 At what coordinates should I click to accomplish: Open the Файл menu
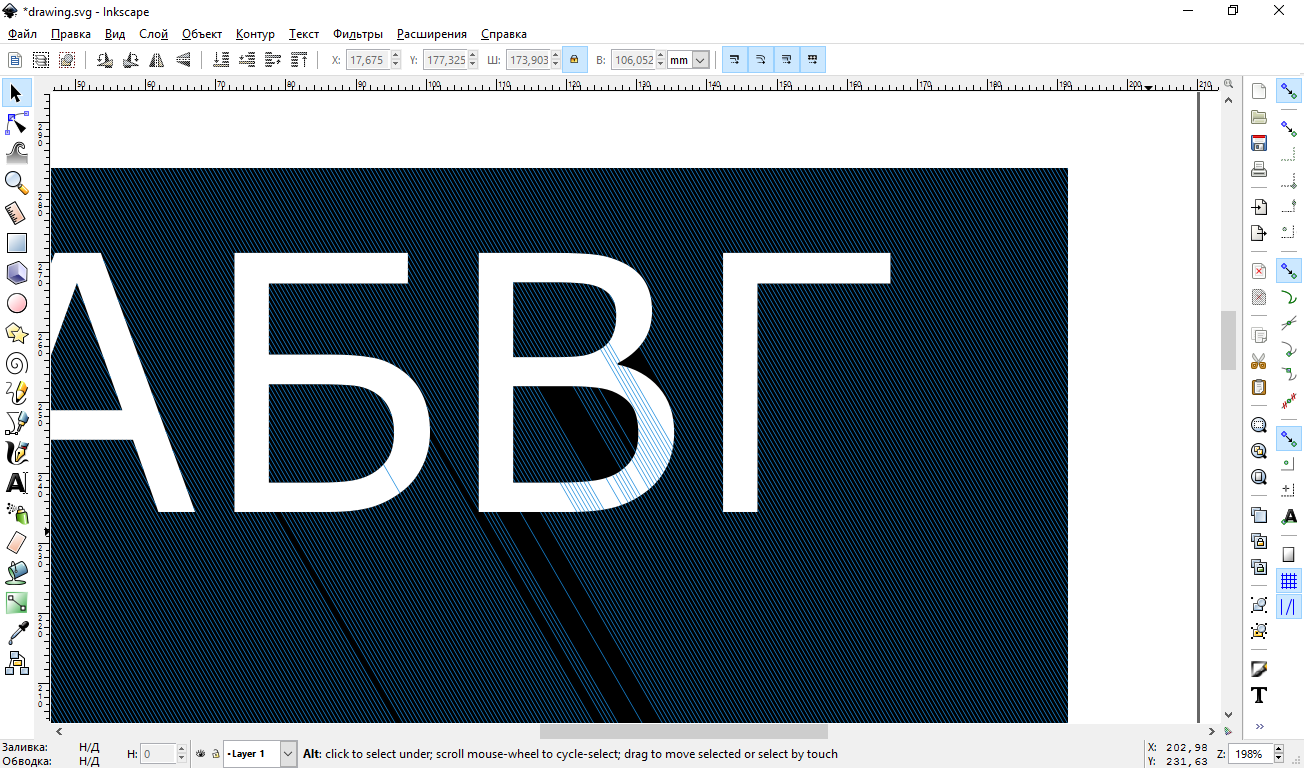22,34
